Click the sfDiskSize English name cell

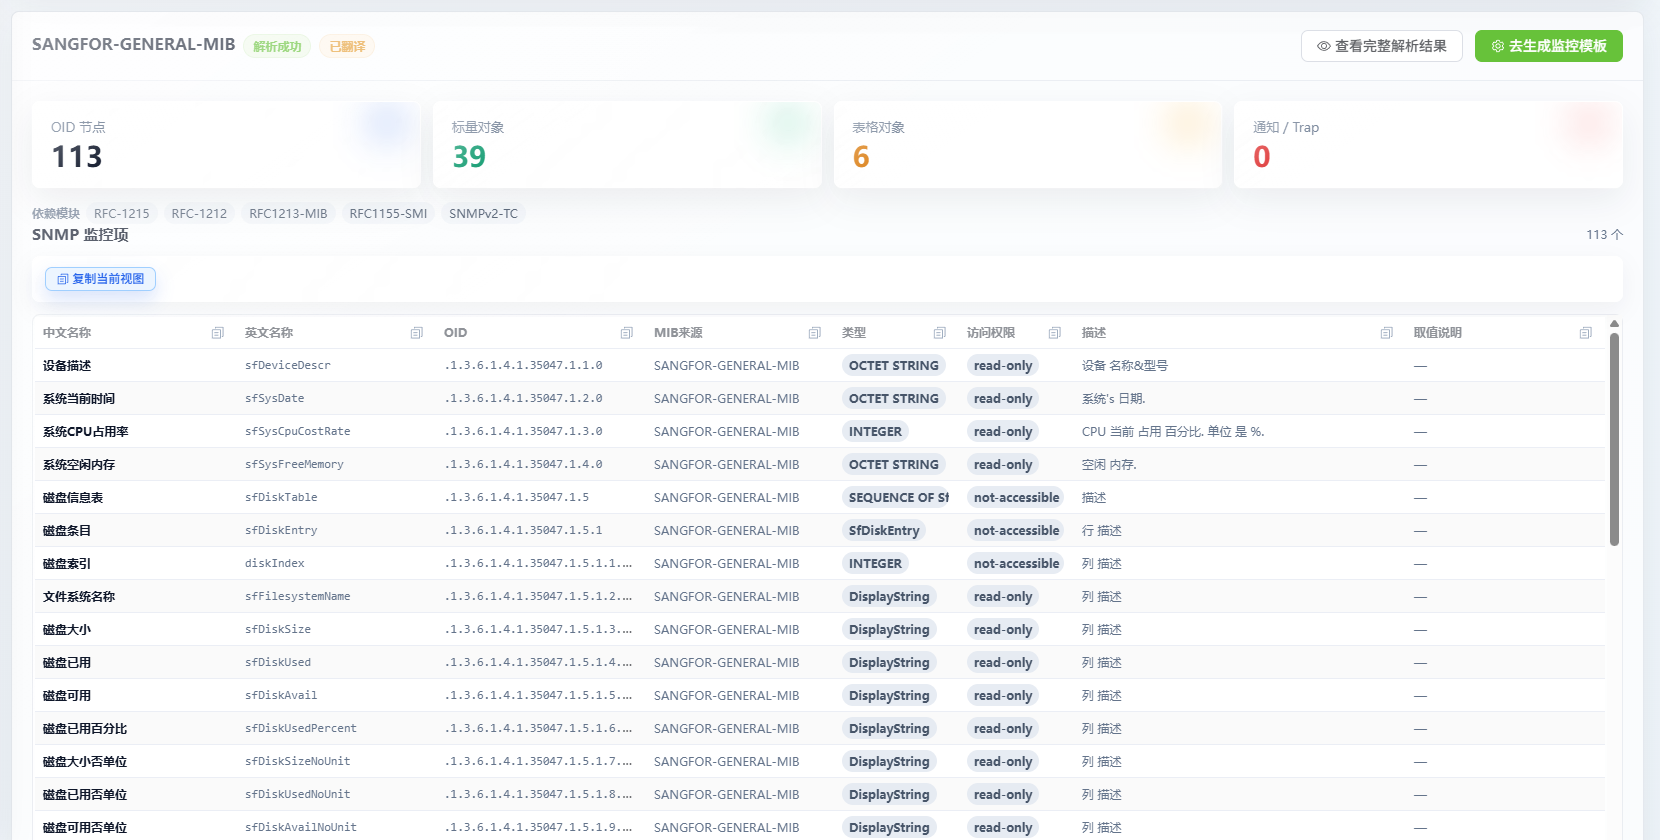[x=278, y=630]
